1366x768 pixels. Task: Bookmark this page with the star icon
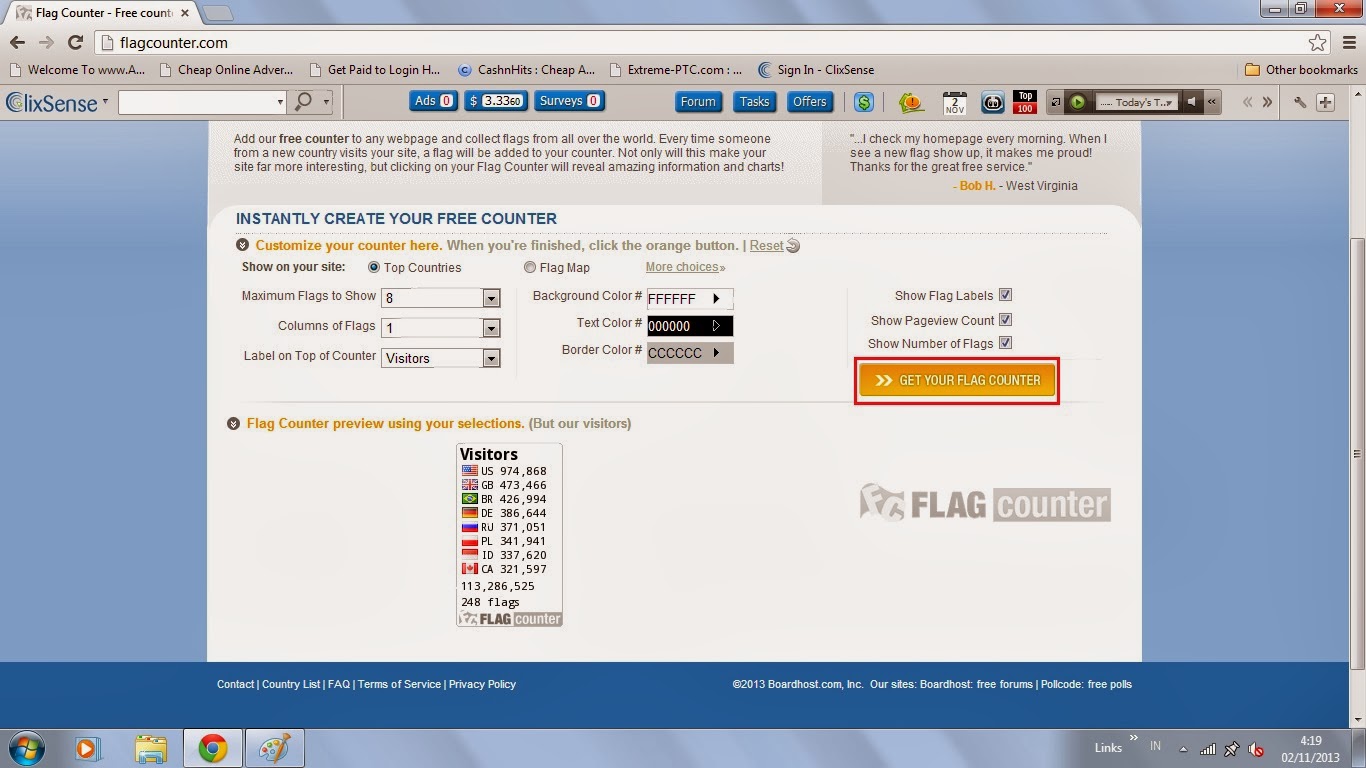pyautogui.click(x=1318, y=43)
